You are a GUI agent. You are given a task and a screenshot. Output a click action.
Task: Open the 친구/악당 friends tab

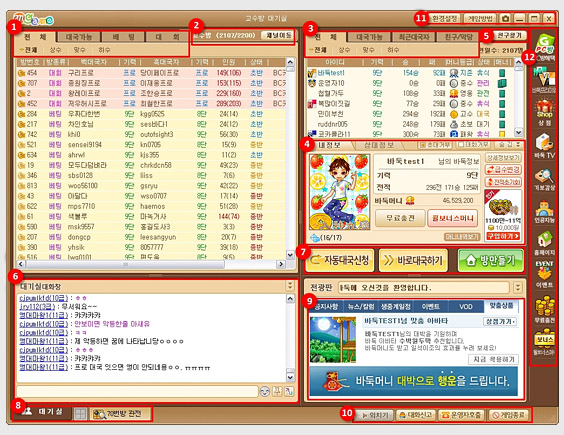click(458, 37)
